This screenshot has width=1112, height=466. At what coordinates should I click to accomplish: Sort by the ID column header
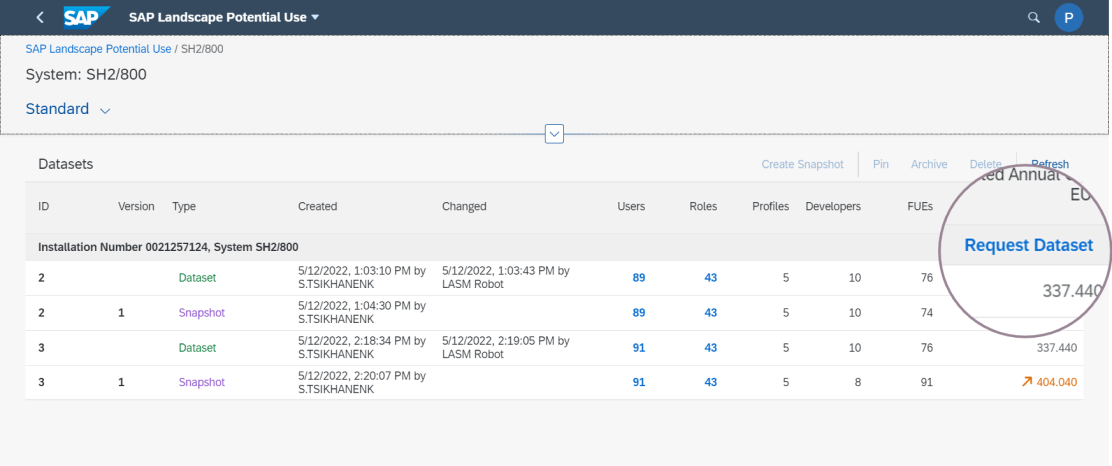(43, 206)
